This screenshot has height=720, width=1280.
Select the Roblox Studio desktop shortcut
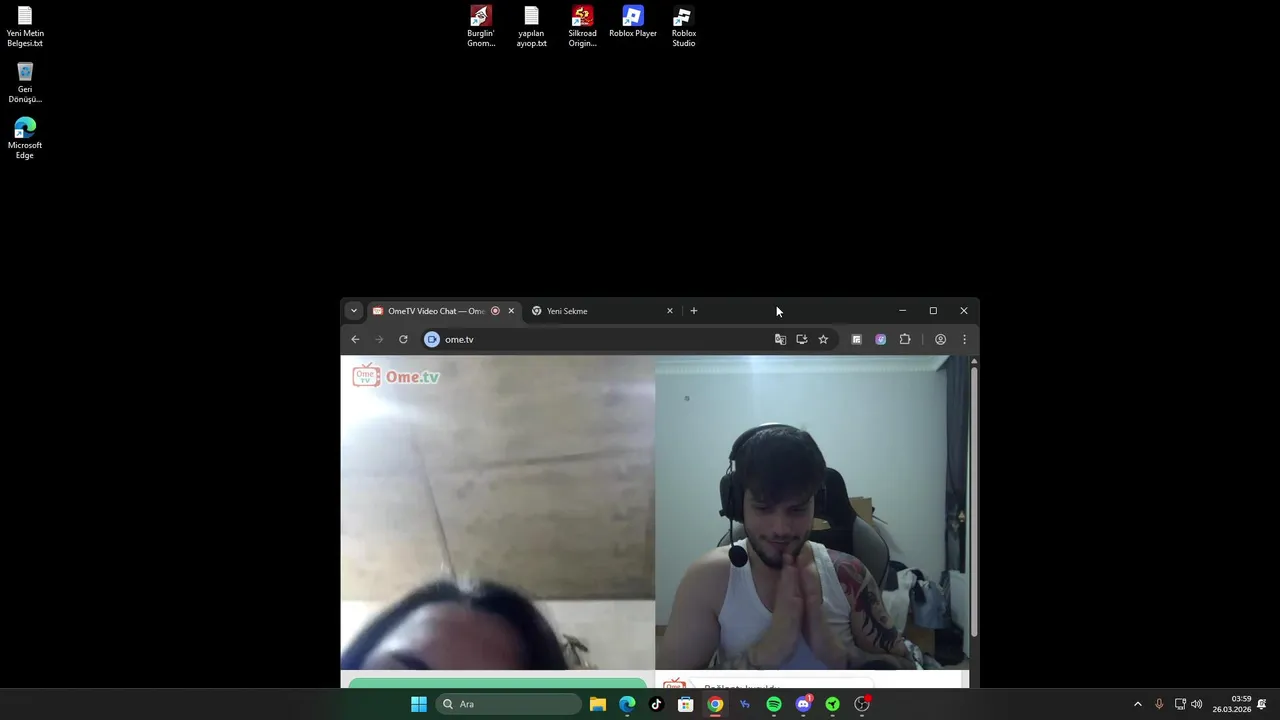pos(684,27)
